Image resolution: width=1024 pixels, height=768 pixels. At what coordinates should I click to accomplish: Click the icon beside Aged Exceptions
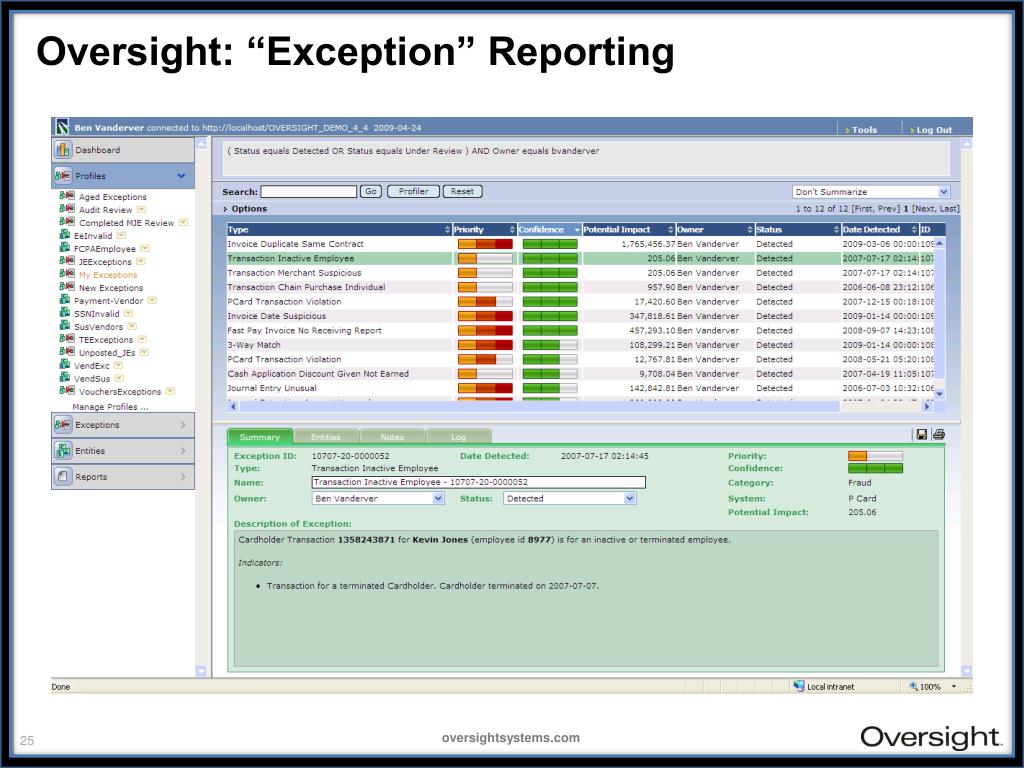(67, 196)
